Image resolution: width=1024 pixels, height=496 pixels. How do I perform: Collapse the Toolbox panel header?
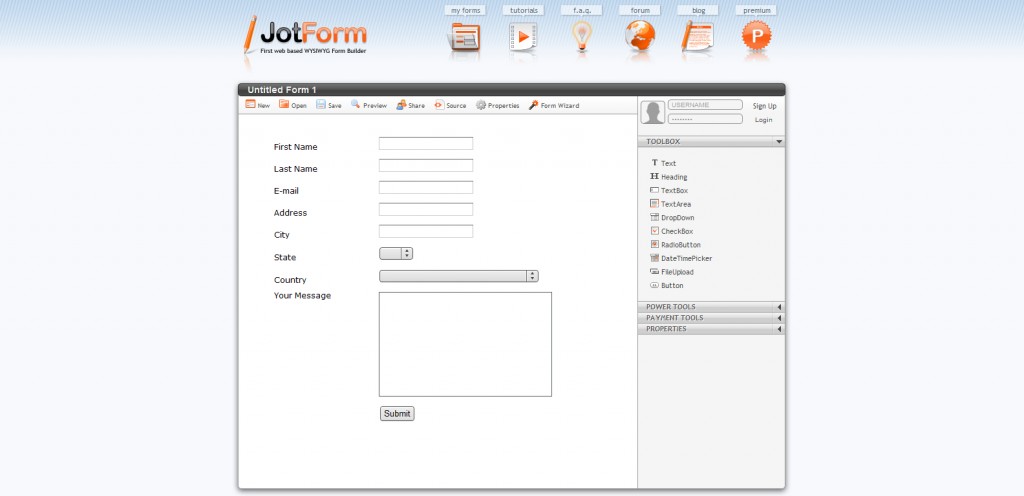[x=711, y=142]
